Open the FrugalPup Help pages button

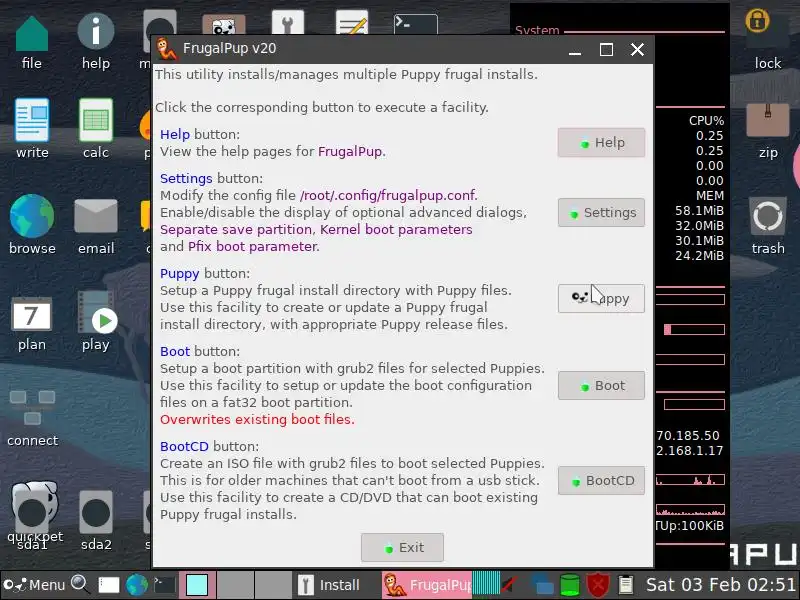click(x=601, y=142)
